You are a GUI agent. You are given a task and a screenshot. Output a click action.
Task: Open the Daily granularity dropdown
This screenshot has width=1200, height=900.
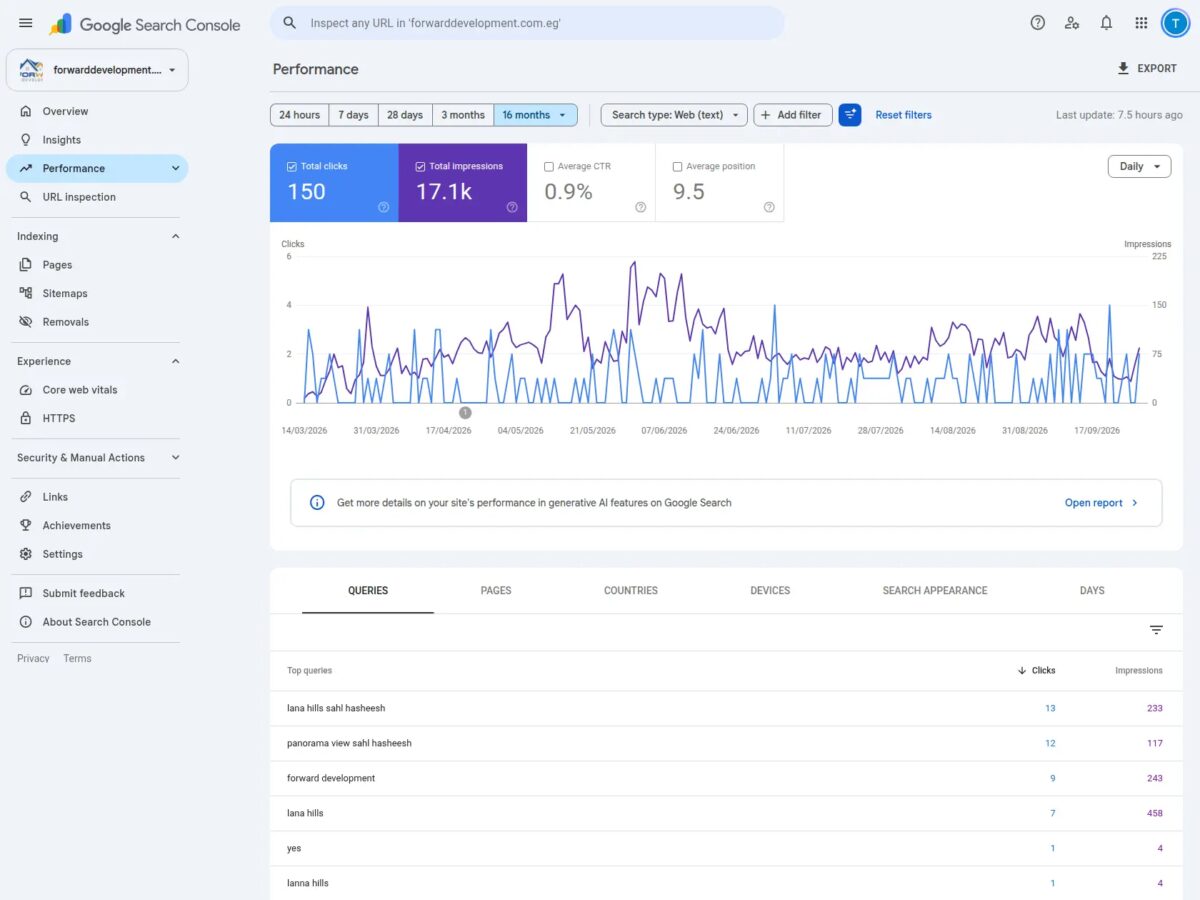click(x=1139, y=167)
